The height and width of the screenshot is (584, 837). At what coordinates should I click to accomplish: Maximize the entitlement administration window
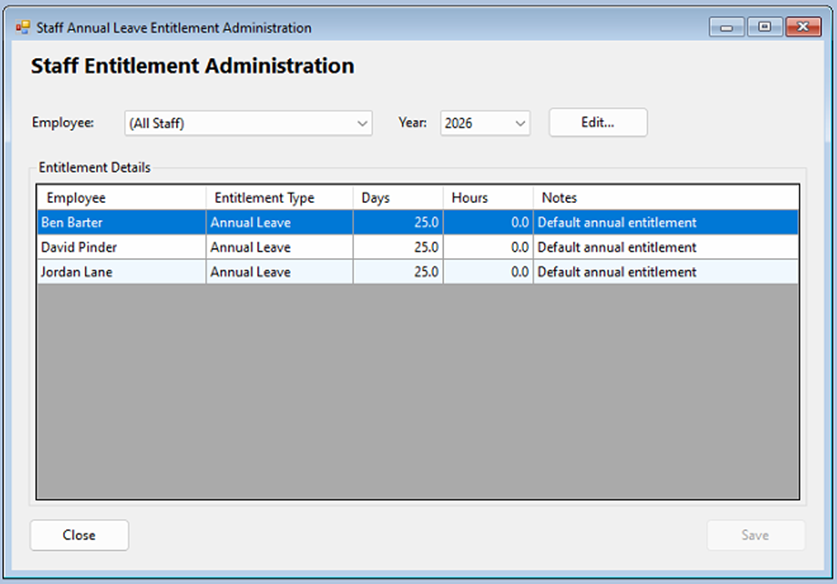[x=764, y=27]
